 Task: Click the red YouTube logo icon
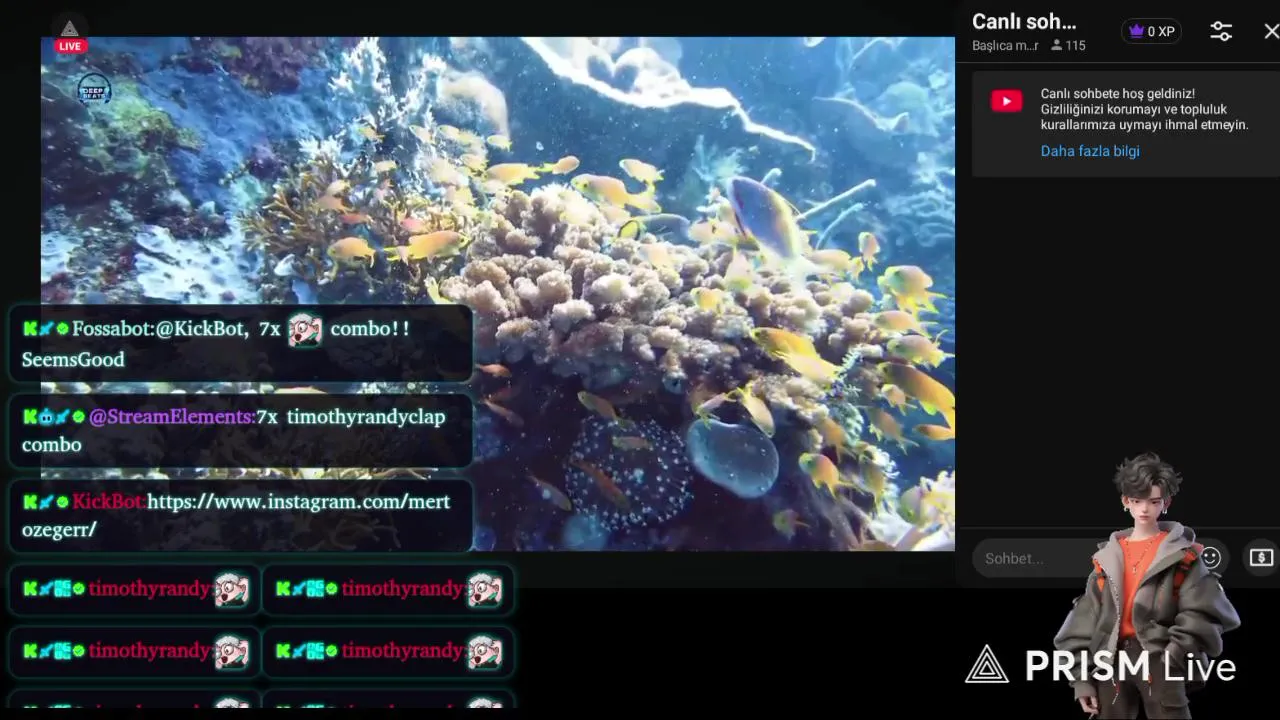[1006, 101]
